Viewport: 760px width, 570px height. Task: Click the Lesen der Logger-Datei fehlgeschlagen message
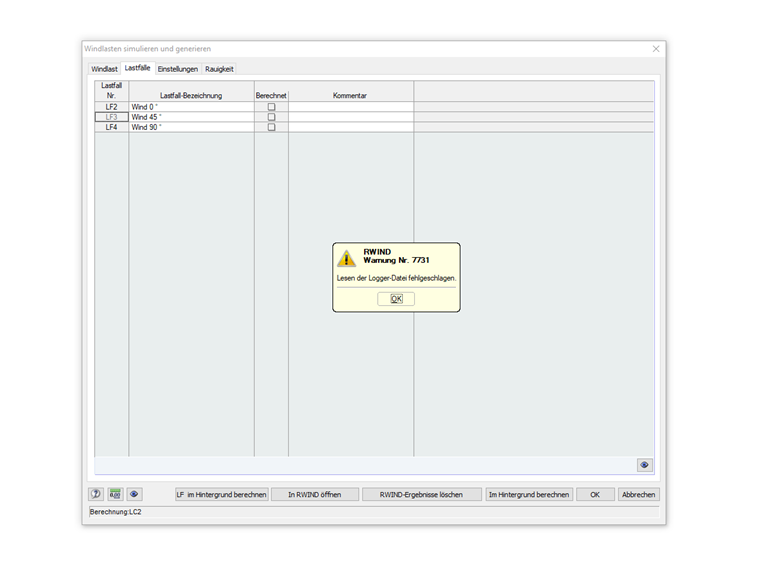[396, 278]
